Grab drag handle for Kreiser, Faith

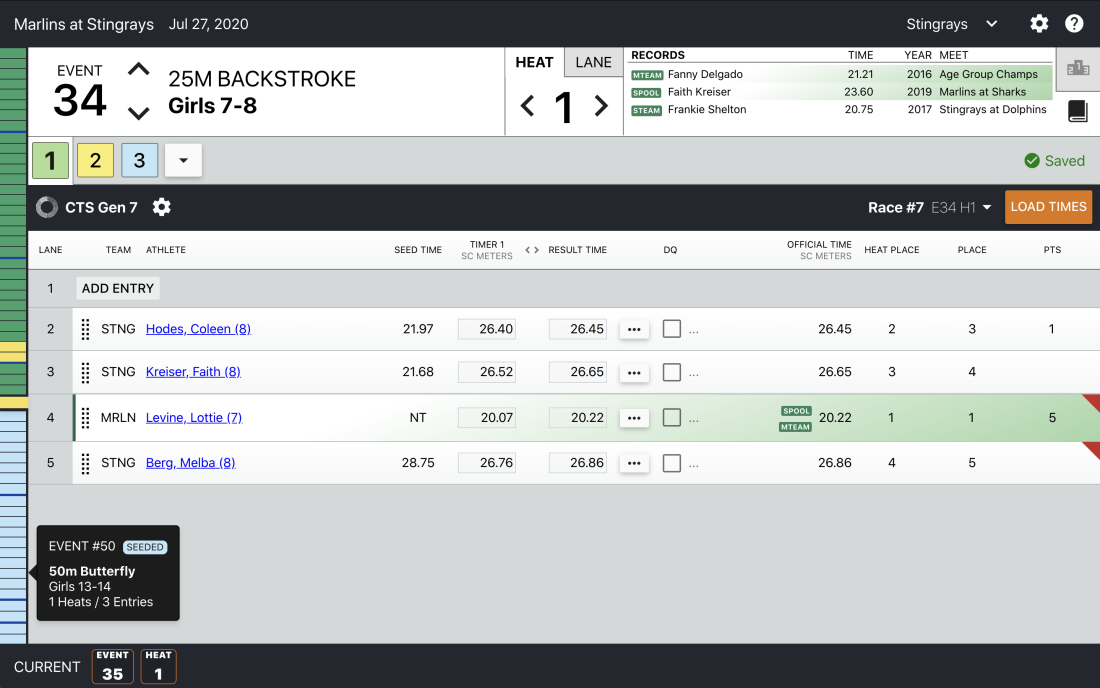point(86,372)
